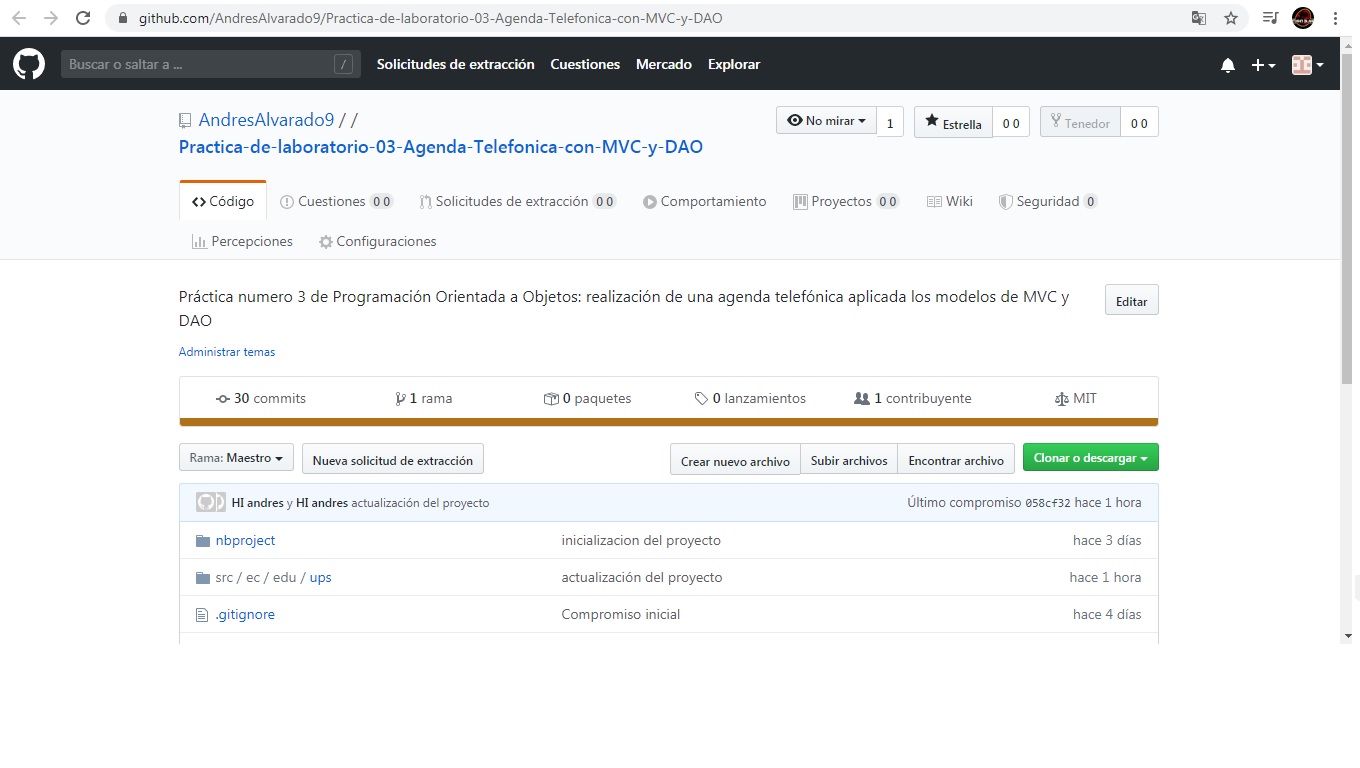Screen dimensions: 1360x768
Task: Open the Explorar menu
Action: coord(733,64)
